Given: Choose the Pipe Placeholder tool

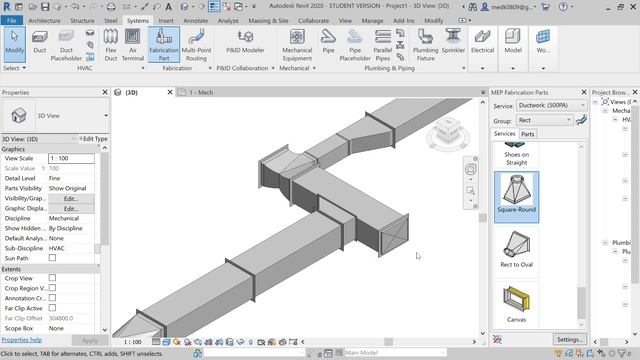Looking at the screenshot, I should coord(355,45).
